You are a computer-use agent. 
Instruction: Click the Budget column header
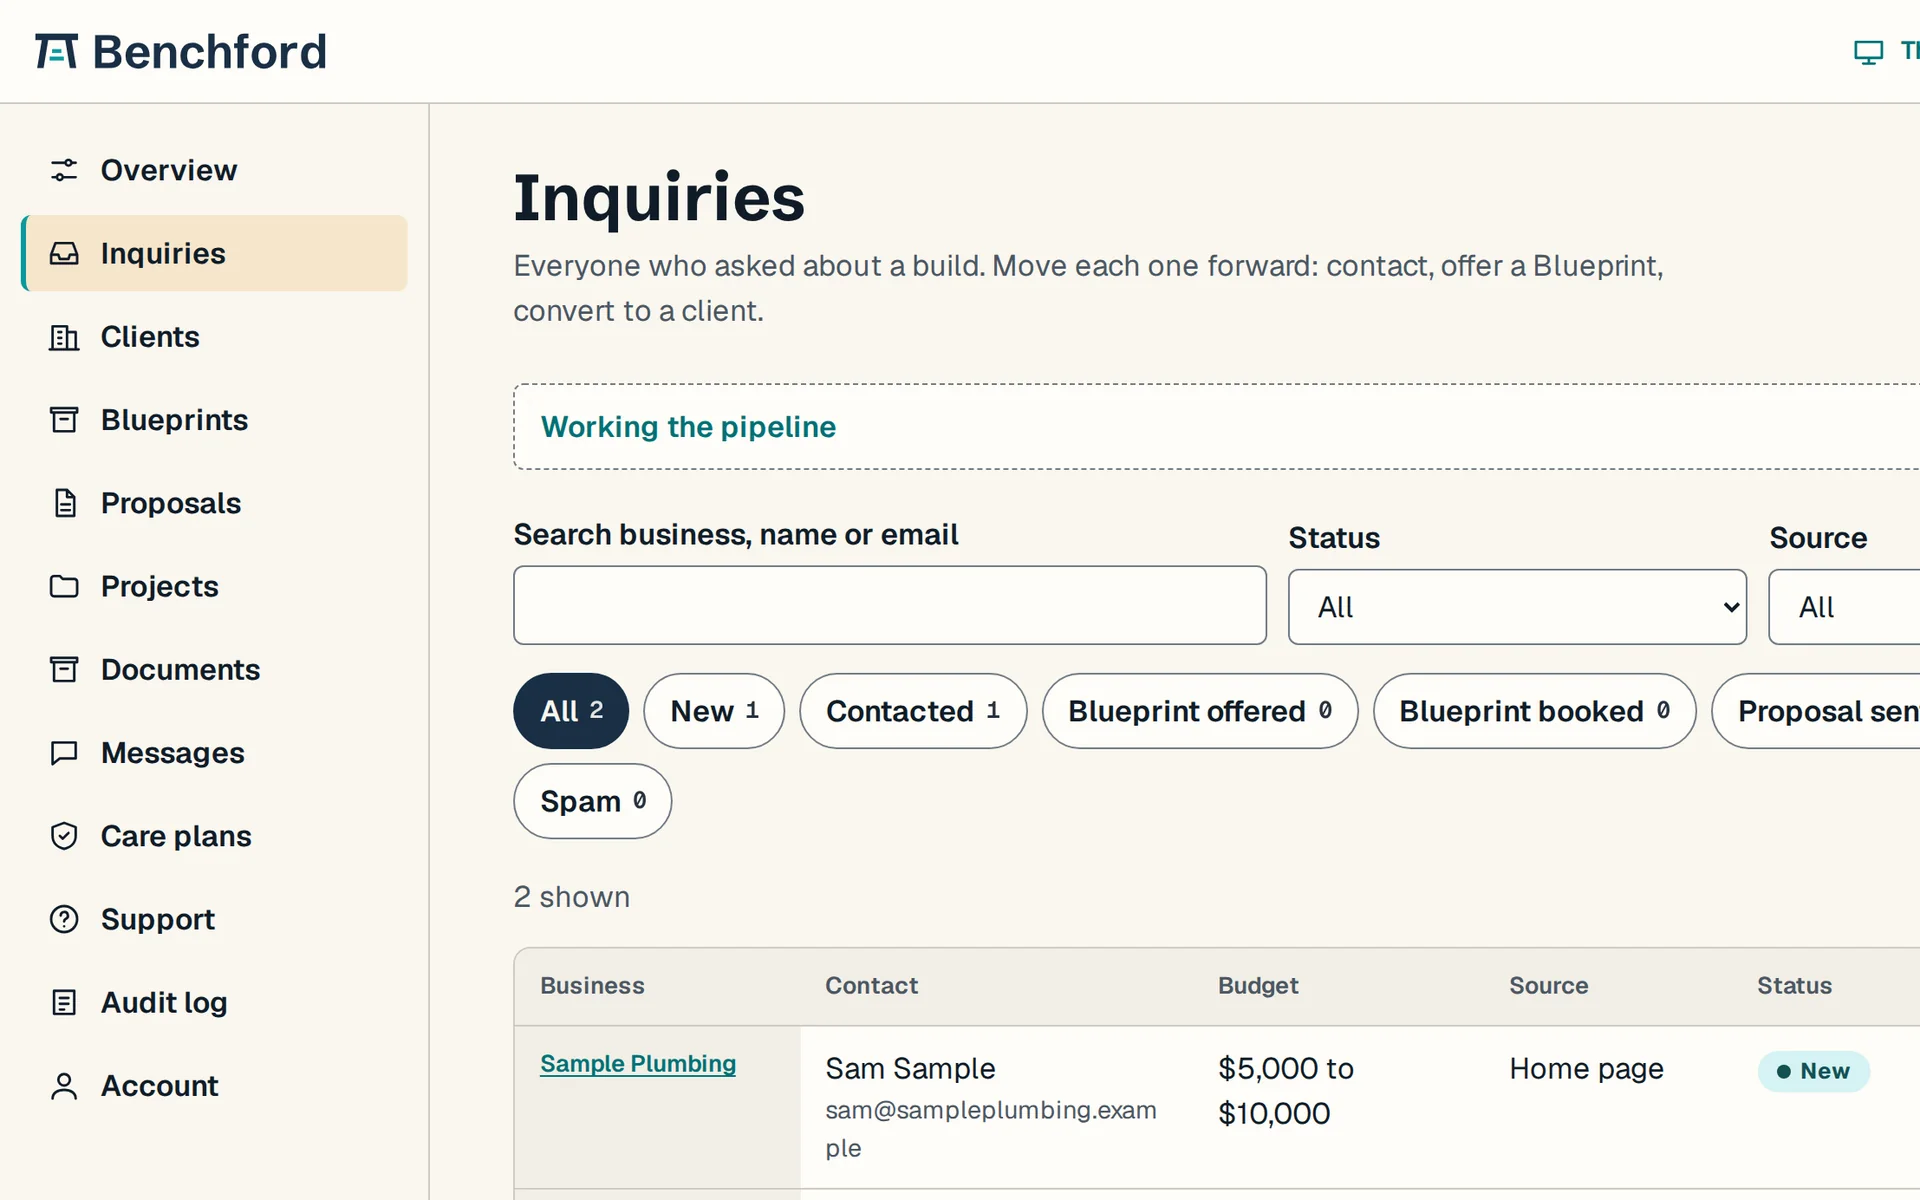tap(1258, 986)
